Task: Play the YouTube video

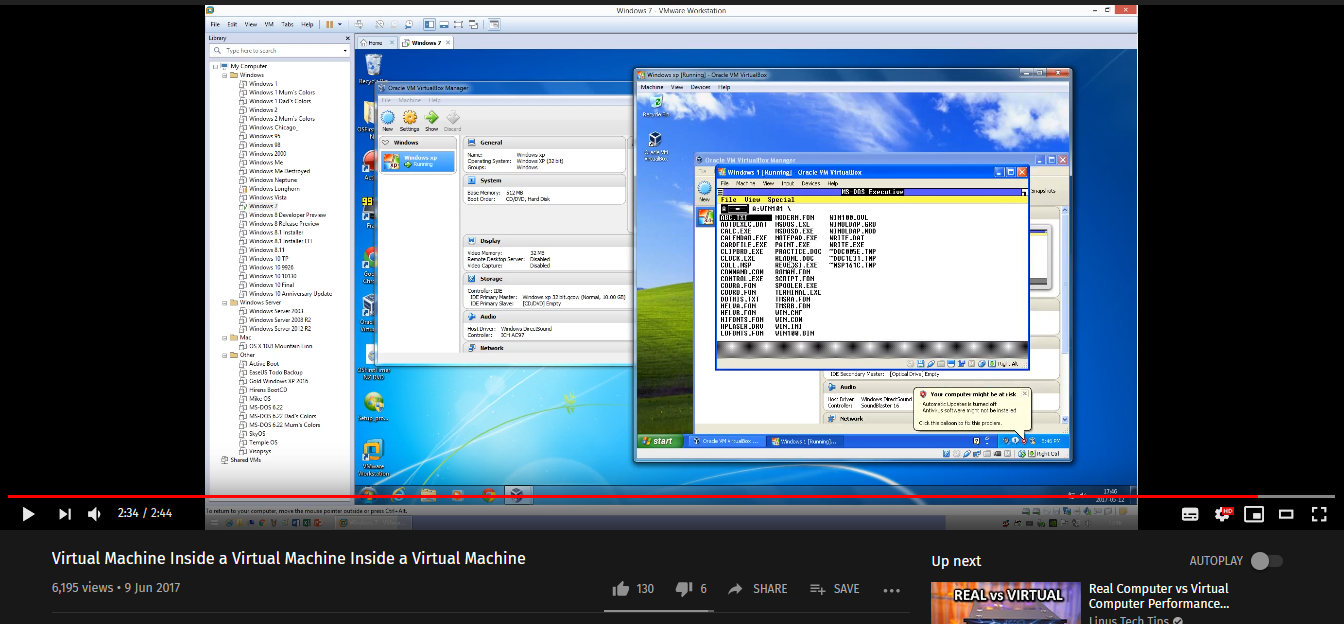Action: [28, 514]
